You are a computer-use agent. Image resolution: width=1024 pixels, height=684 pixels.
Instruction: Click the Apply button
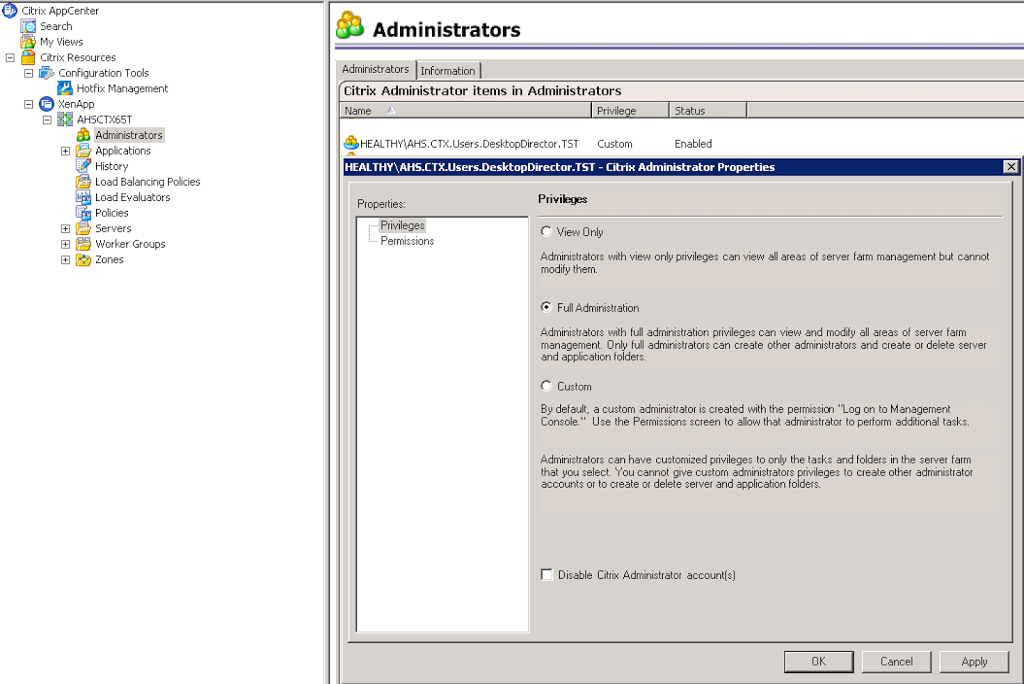point(974,661)
